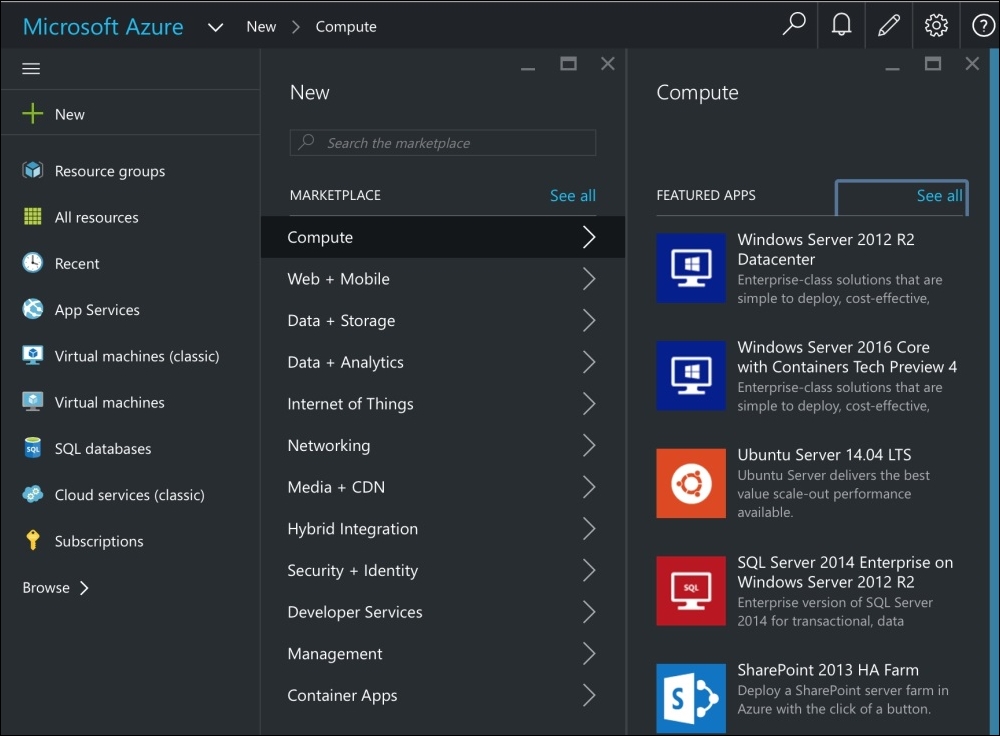Screen dimensions: 1000x736
Task: Click the Subscriptions key icon
Action: click(33, 540)
